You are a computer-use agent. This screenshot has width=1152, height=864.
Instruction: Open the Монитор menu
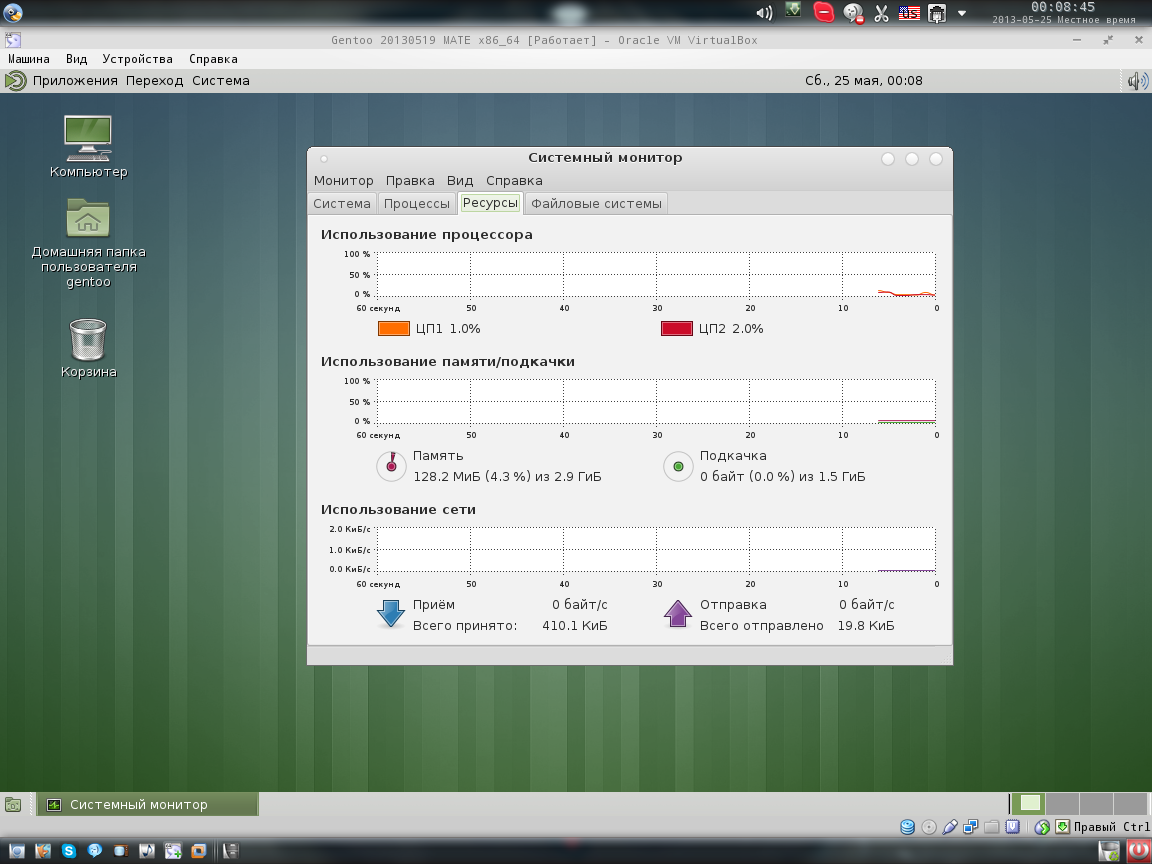click(x=343, y=181)
